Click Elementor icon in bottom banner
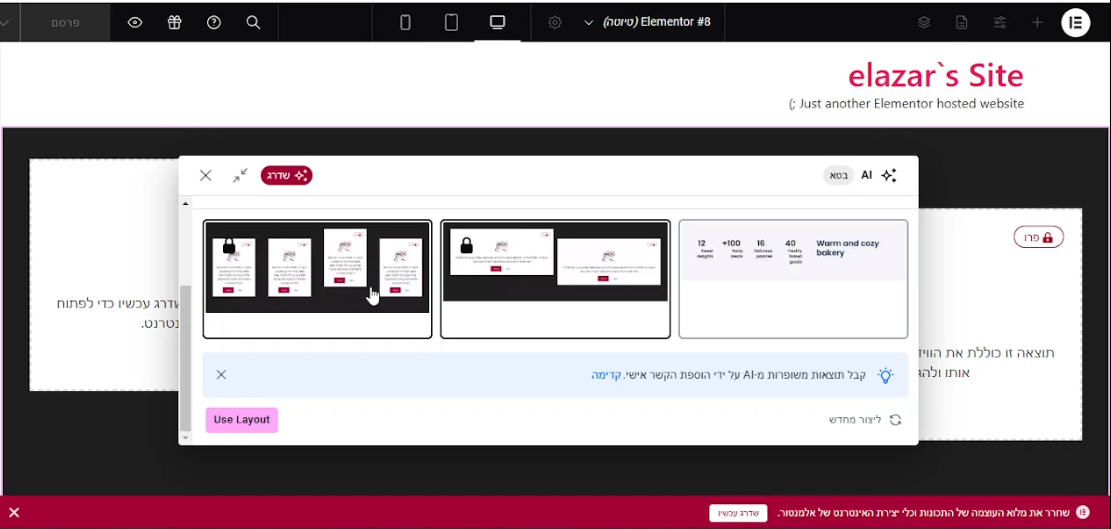Image resolution: width=1111 pixels, height=529 pixels. (1083, 512)
